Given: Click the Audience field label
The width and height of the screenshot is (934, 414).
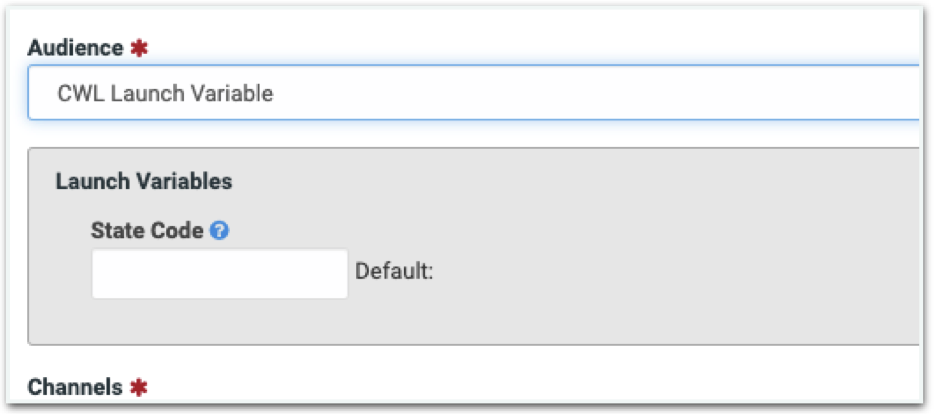Looking at the screenshot, I should [x=76, y=48].
